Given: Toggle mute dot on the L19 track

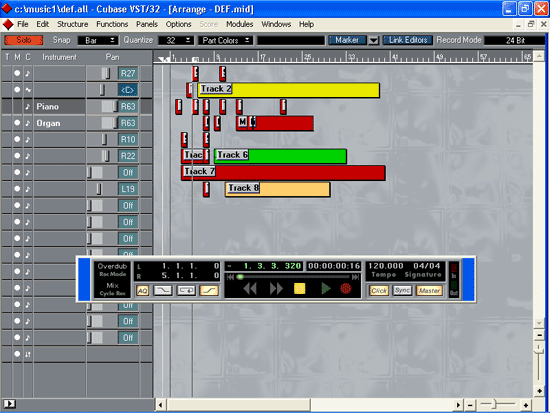Looking at the screenshot, I should (17, 189).
